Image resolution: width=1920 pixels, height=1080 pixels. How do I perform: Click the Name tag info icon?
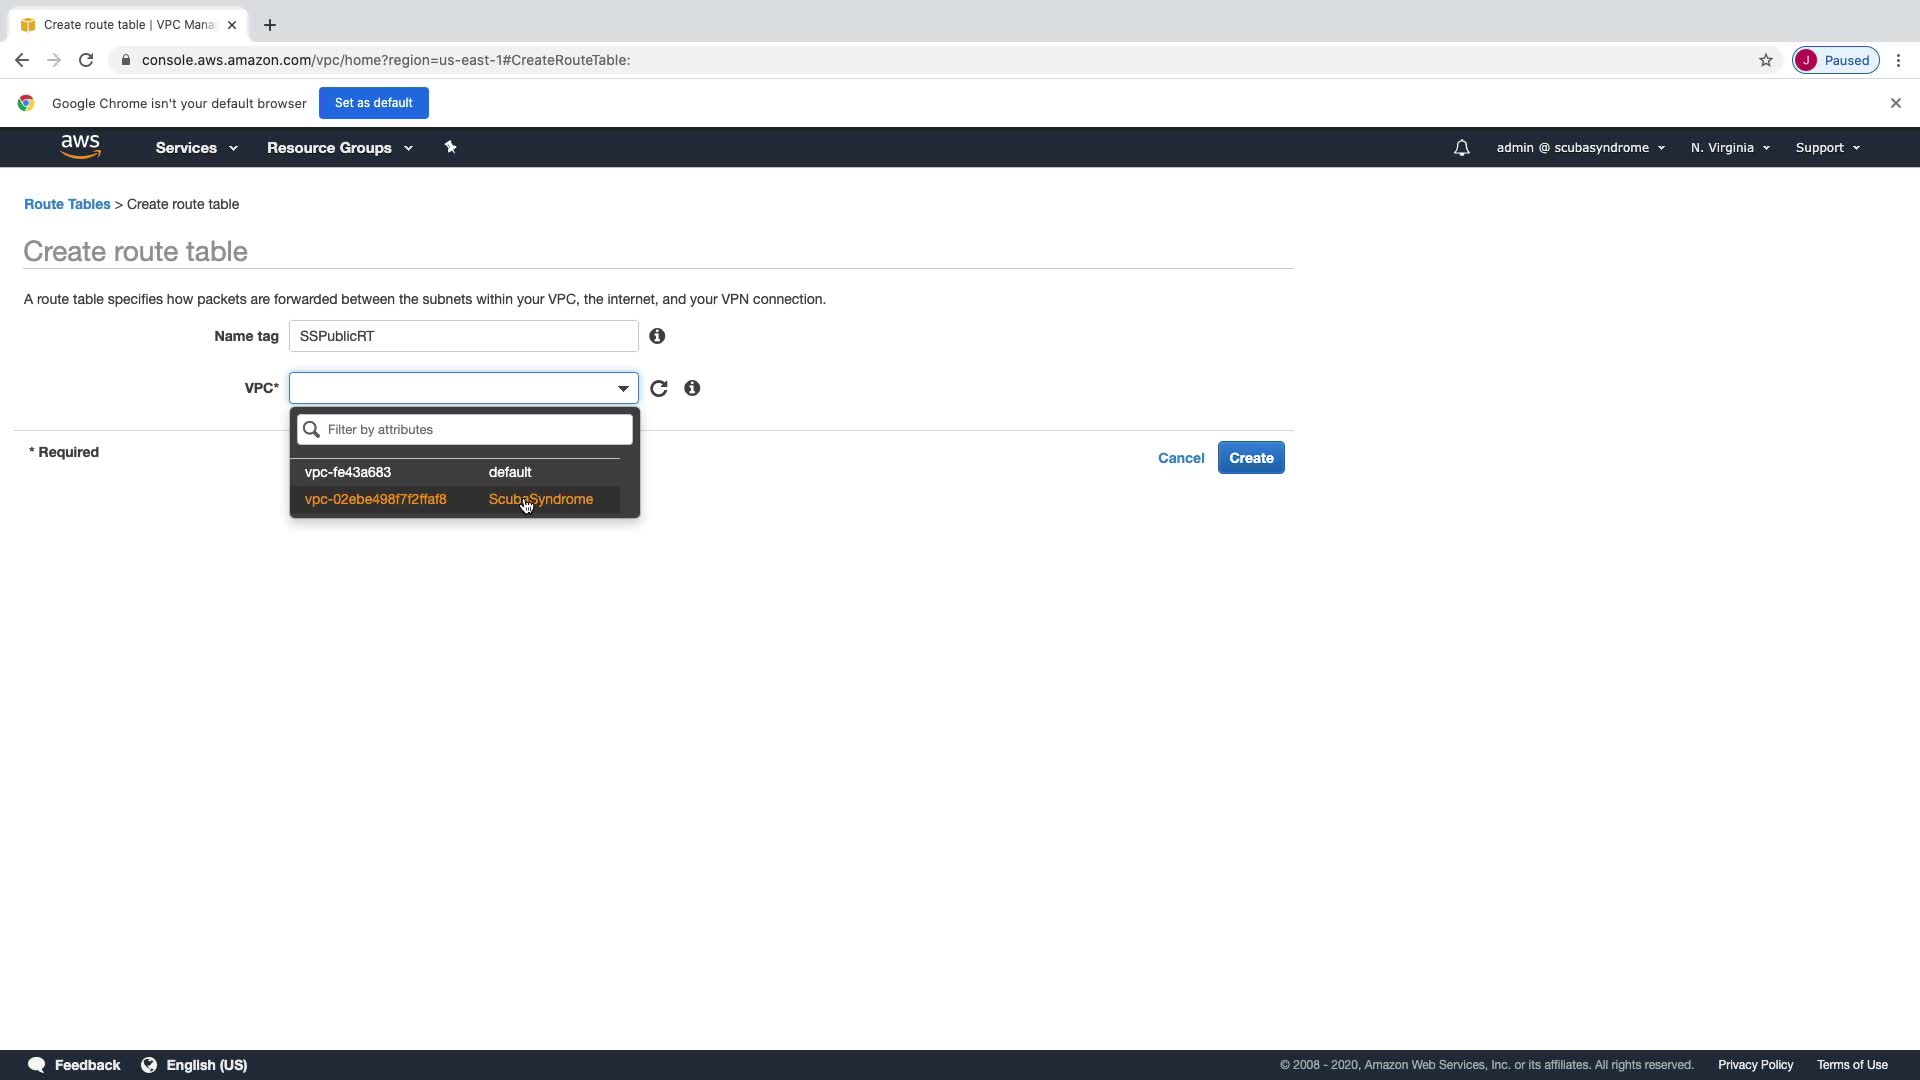point(657,336)
